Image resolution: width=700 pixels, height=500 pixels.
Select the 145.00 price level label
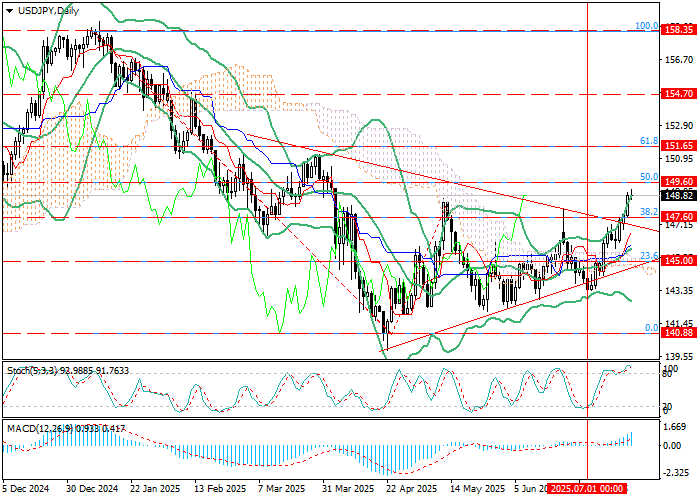pos(680,261)
